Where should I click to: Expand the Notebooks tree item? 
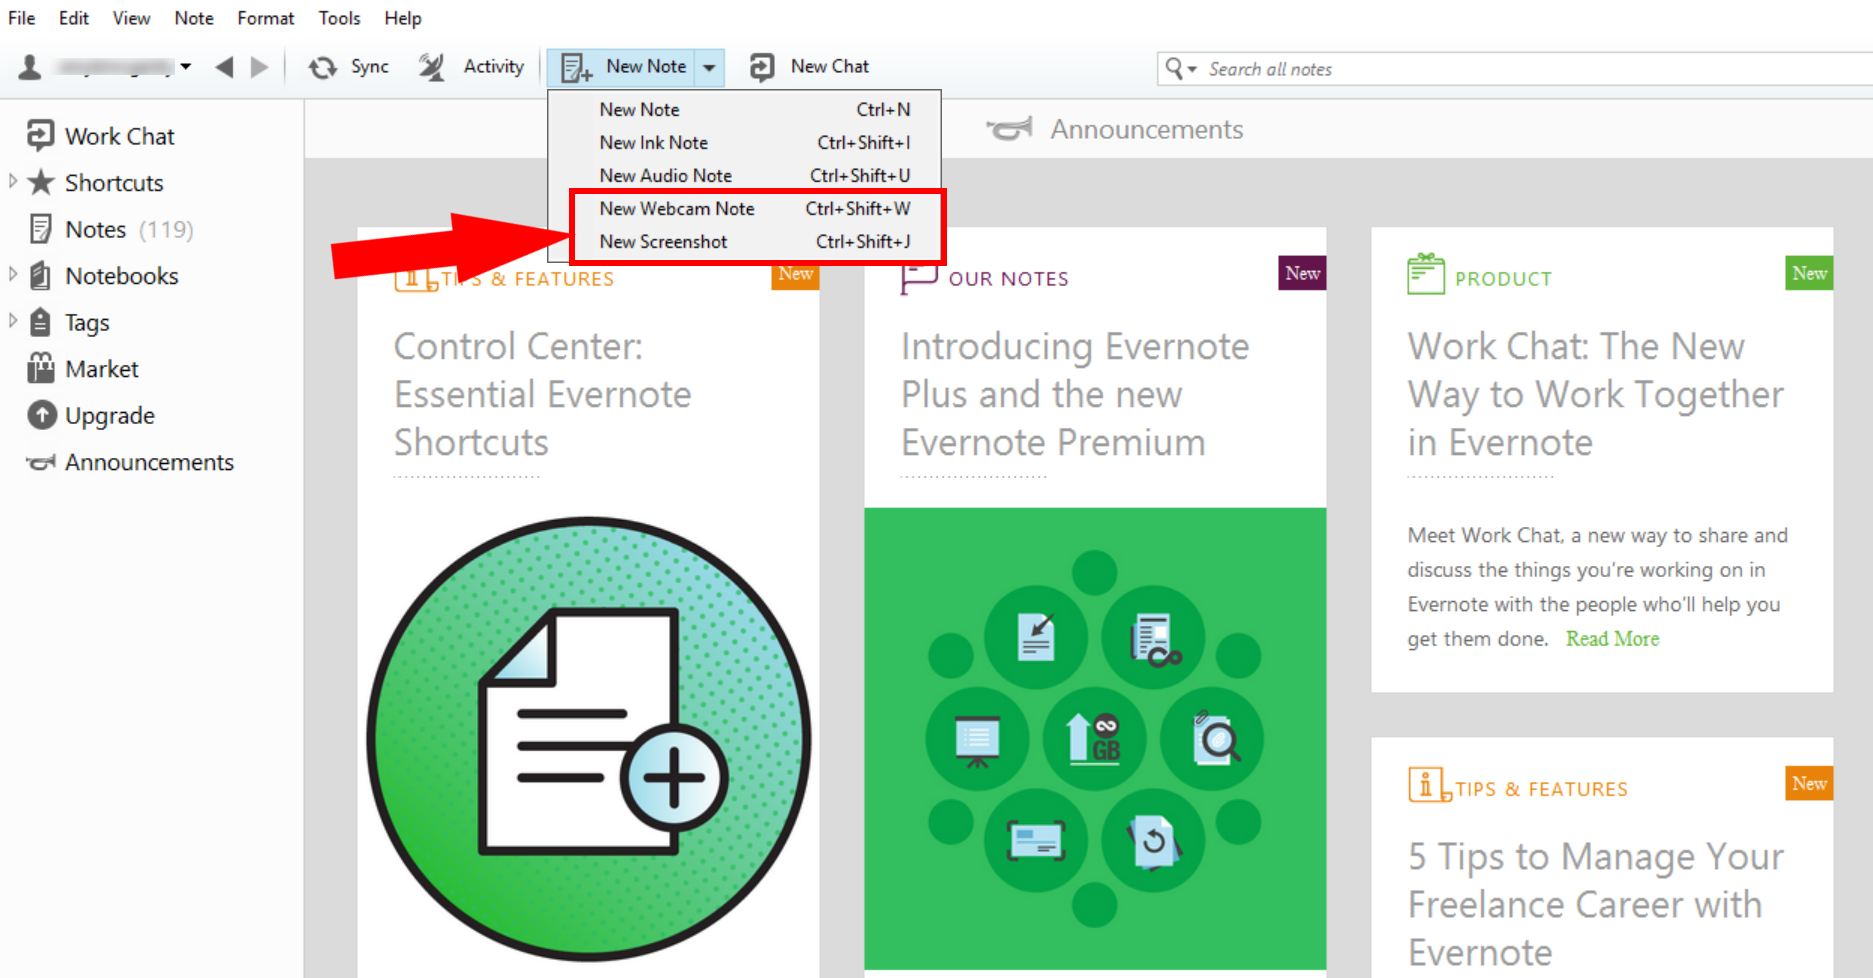tap(13, 275)
